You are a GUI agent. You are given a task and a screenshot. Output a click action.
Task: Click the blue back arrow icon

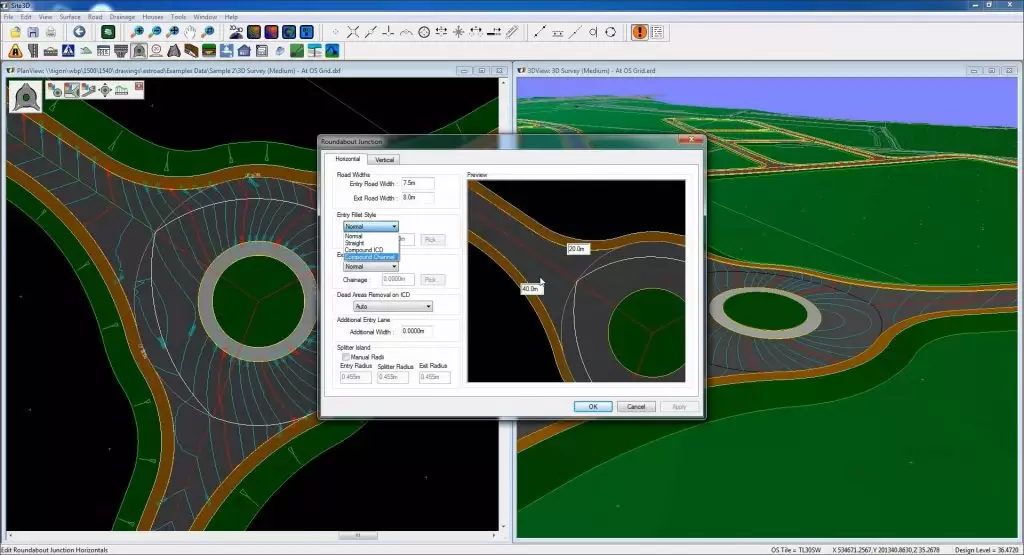tap(79, 32)
